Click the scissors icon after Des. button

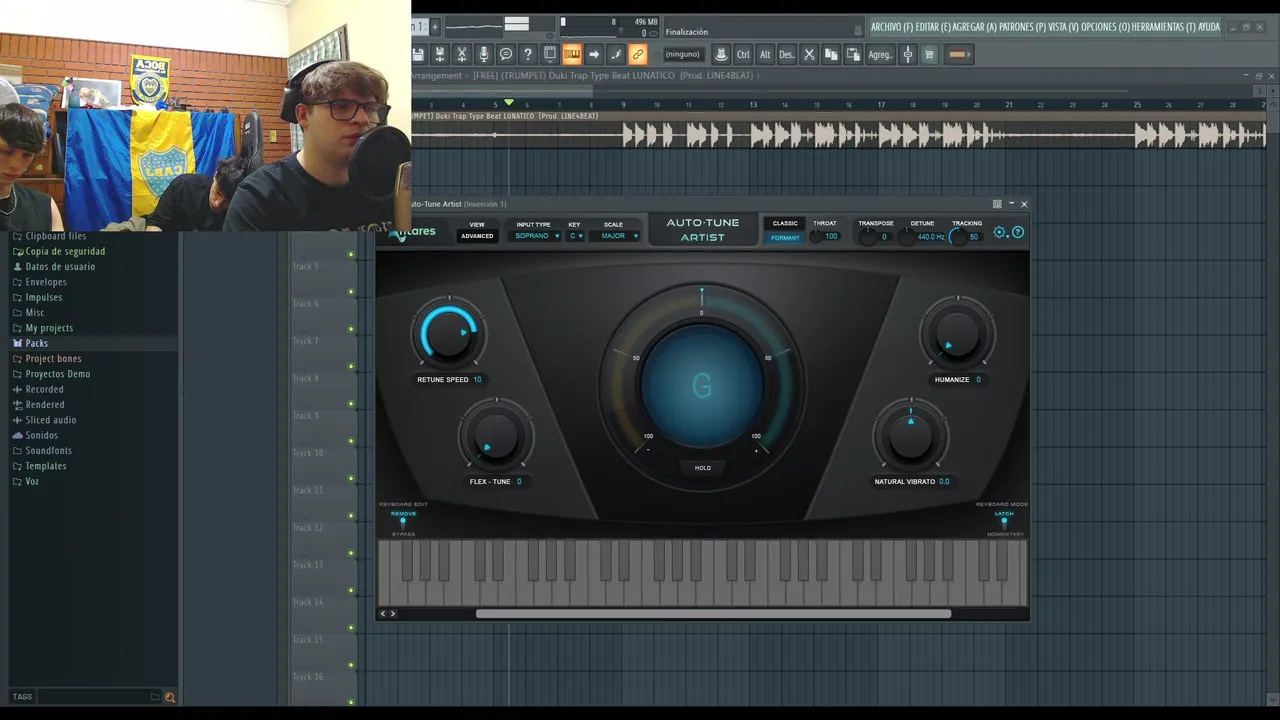[x=809, y=54]
